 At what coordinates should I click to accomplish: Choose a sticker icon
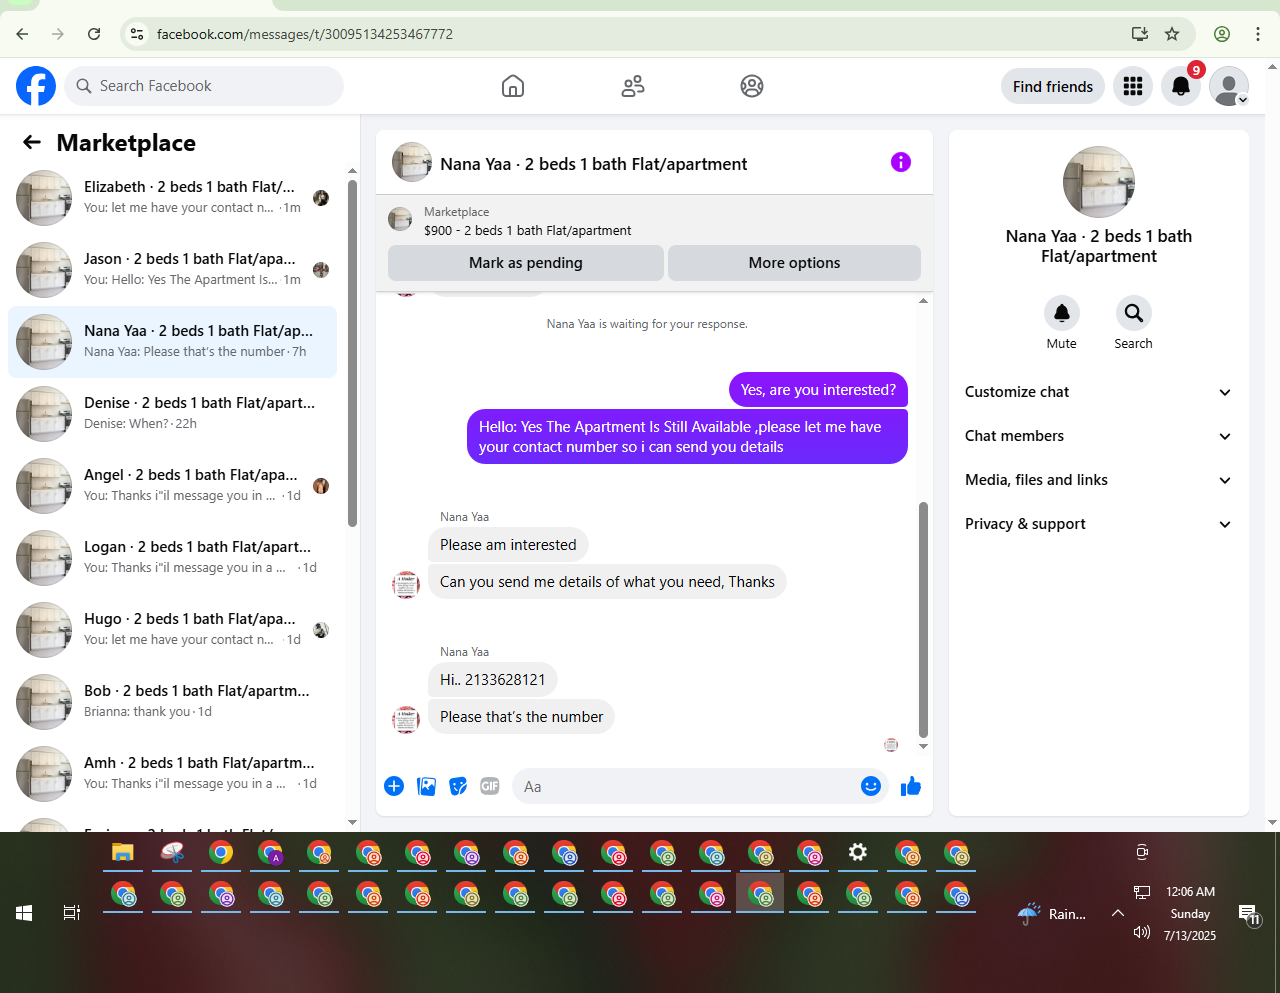[x=458, y=786]
